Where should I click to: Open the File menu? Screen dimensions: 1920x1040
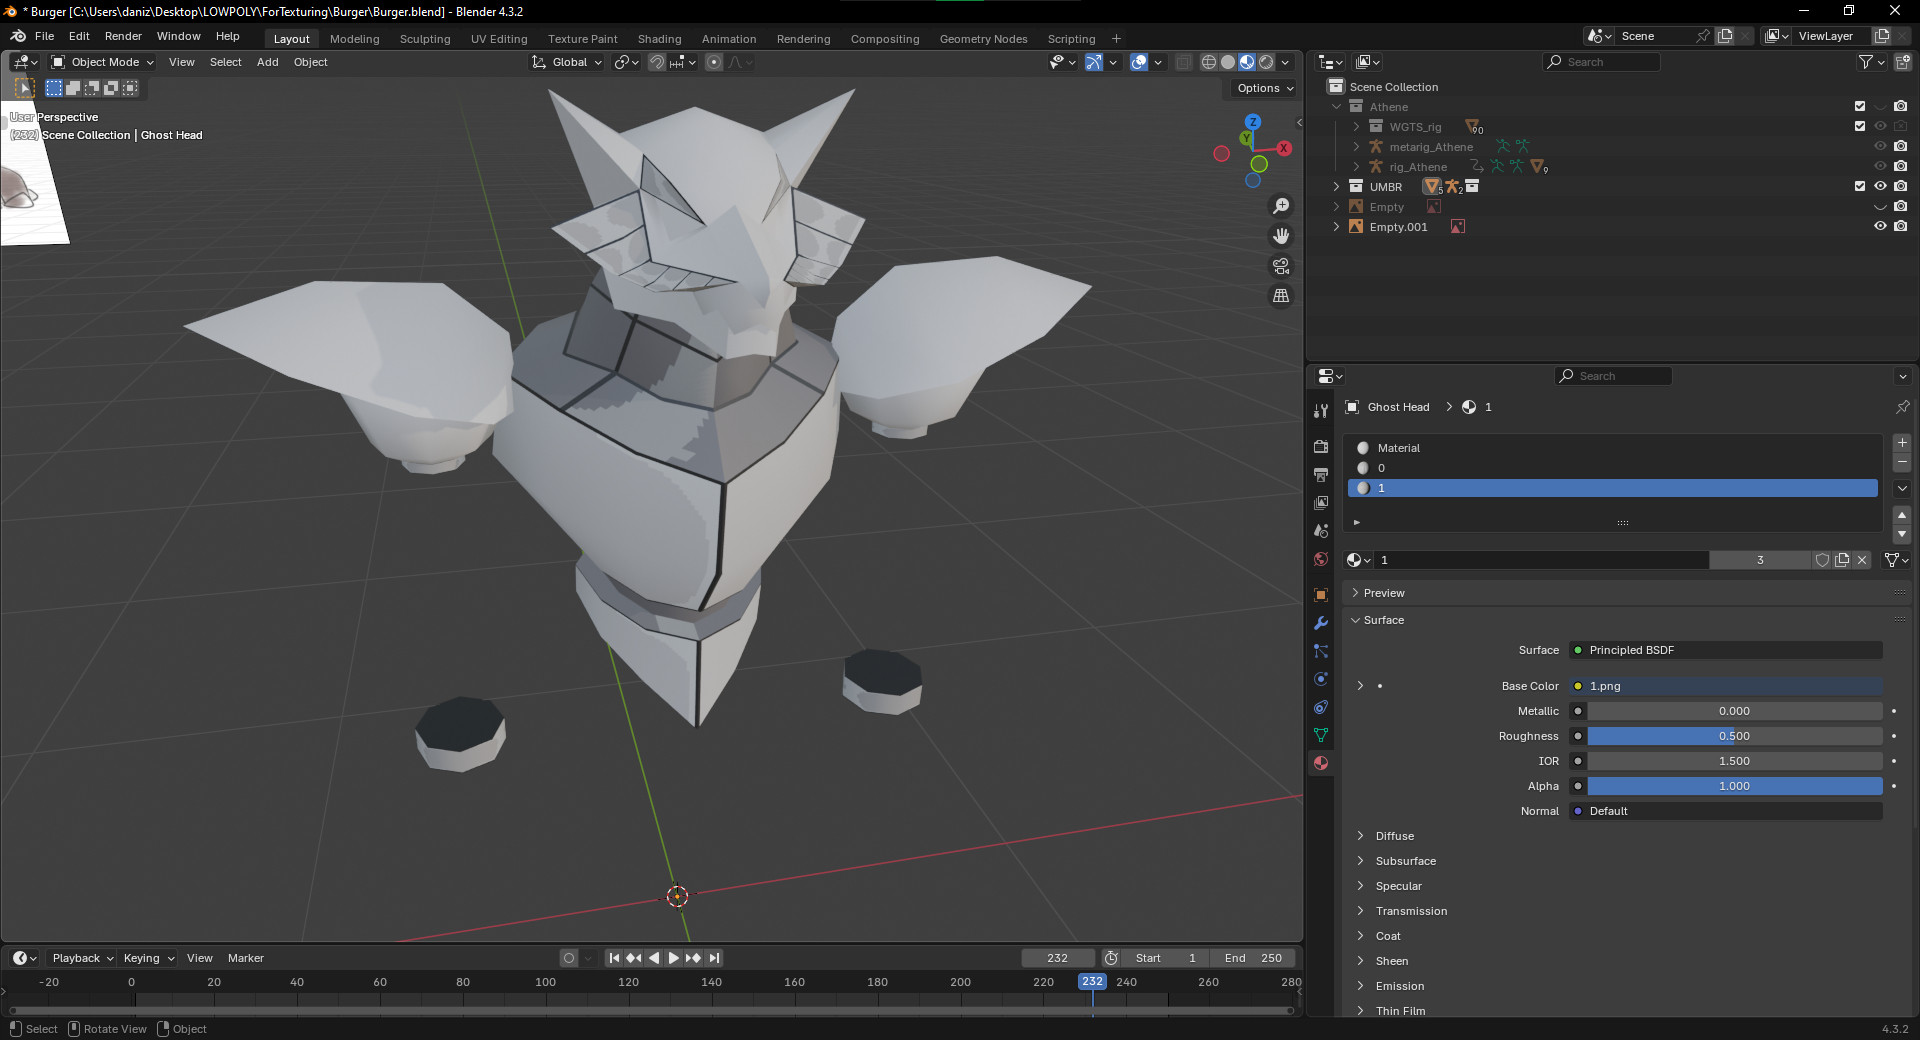(x=45, y=36)
